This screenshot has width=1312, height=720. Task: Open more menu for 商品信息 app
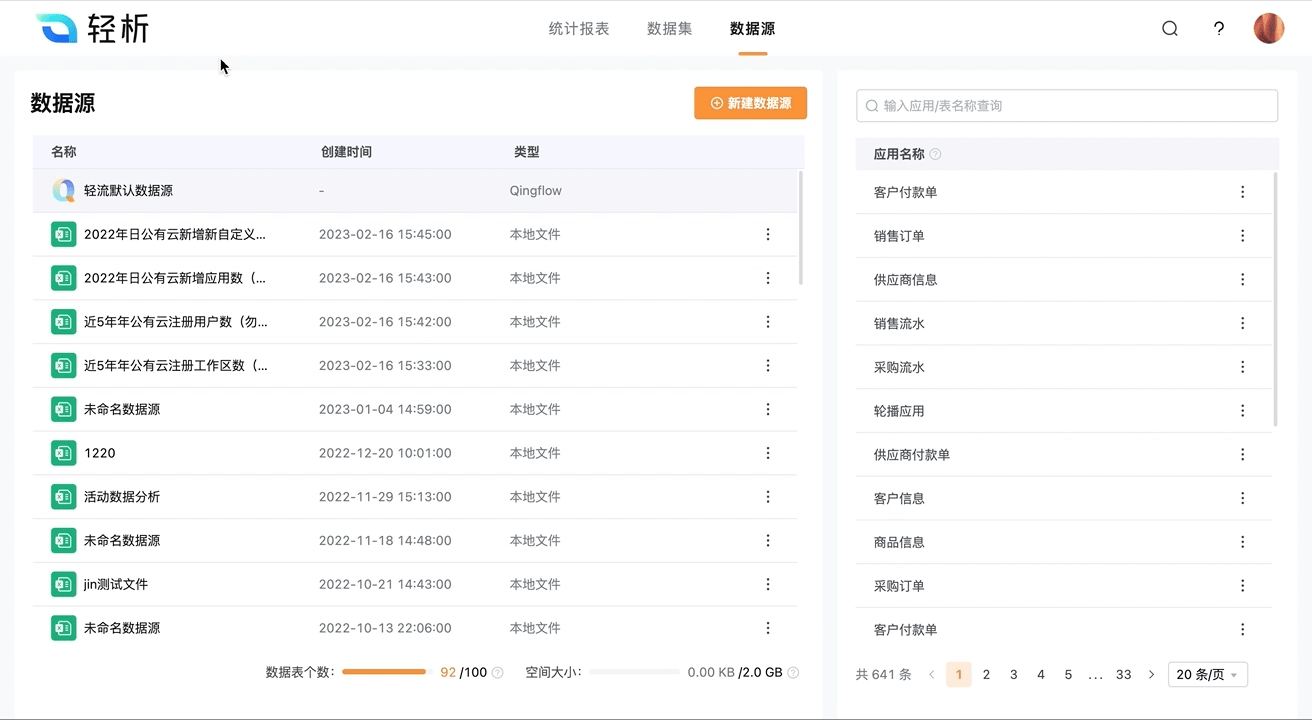[1243, 542]
